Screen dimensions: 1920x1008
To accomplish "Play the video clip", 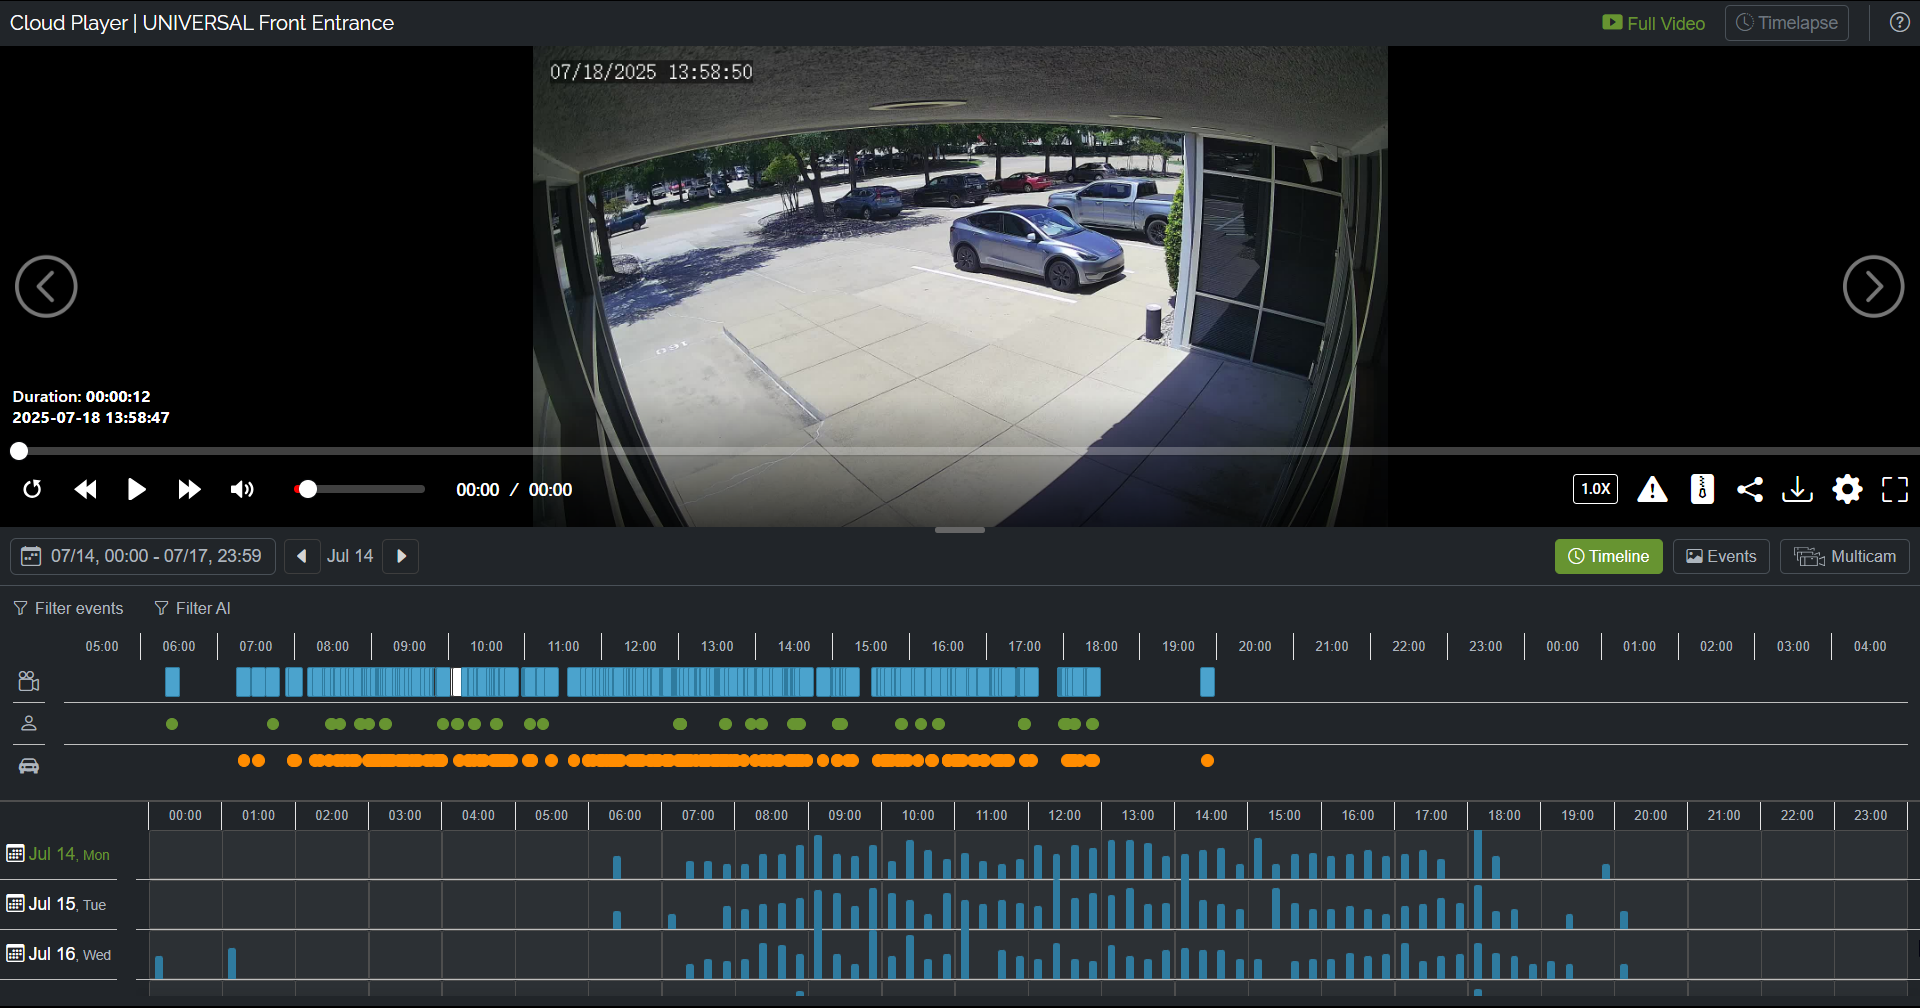I will coord(136,489).
